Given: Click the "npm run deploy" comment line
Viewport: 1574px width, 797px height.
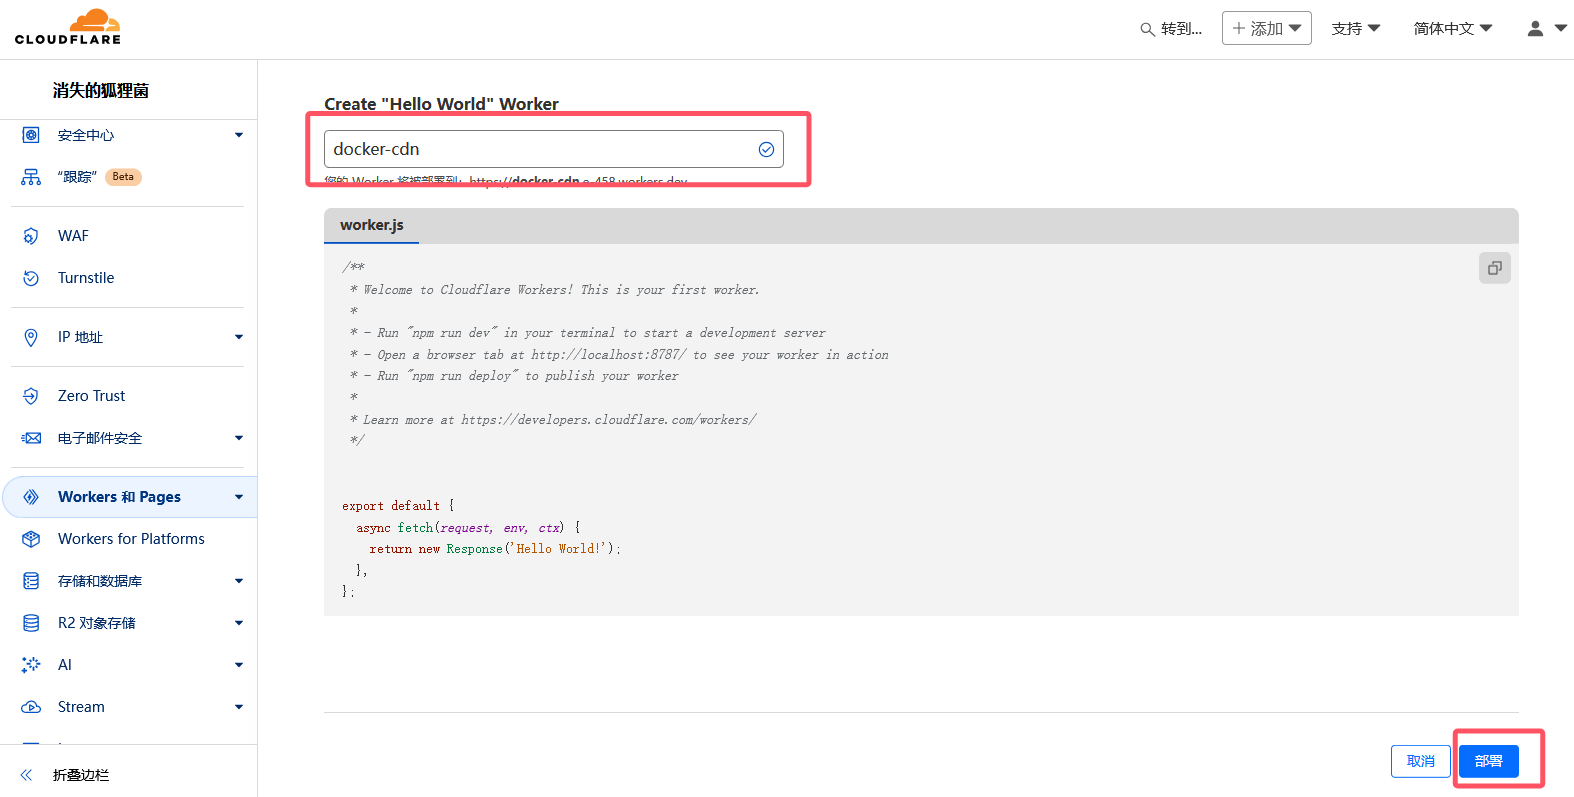Looking at the screenshot, I should pos(513,376).
